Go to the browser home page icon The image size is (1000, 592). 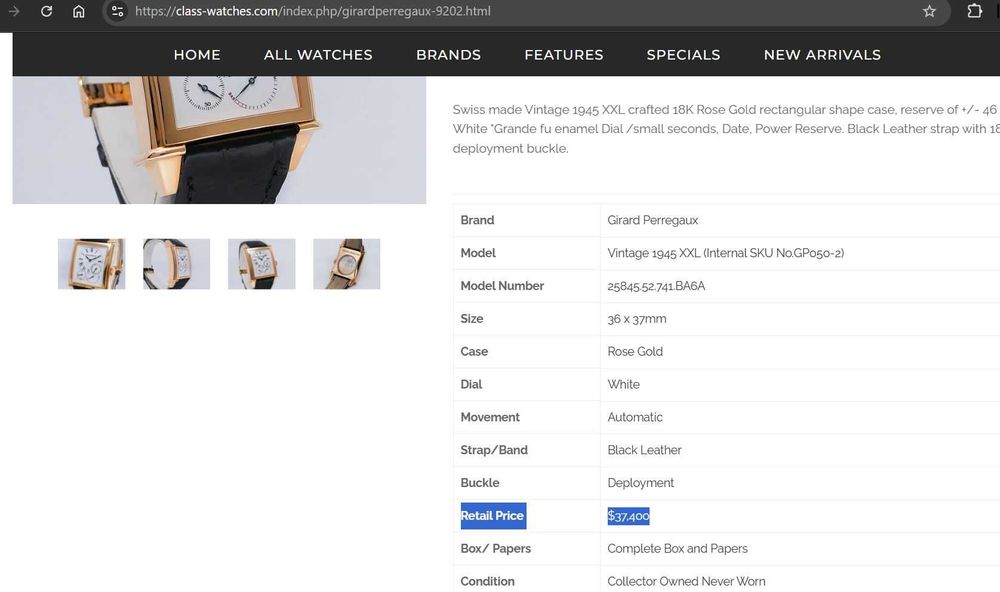coord(78,11)
